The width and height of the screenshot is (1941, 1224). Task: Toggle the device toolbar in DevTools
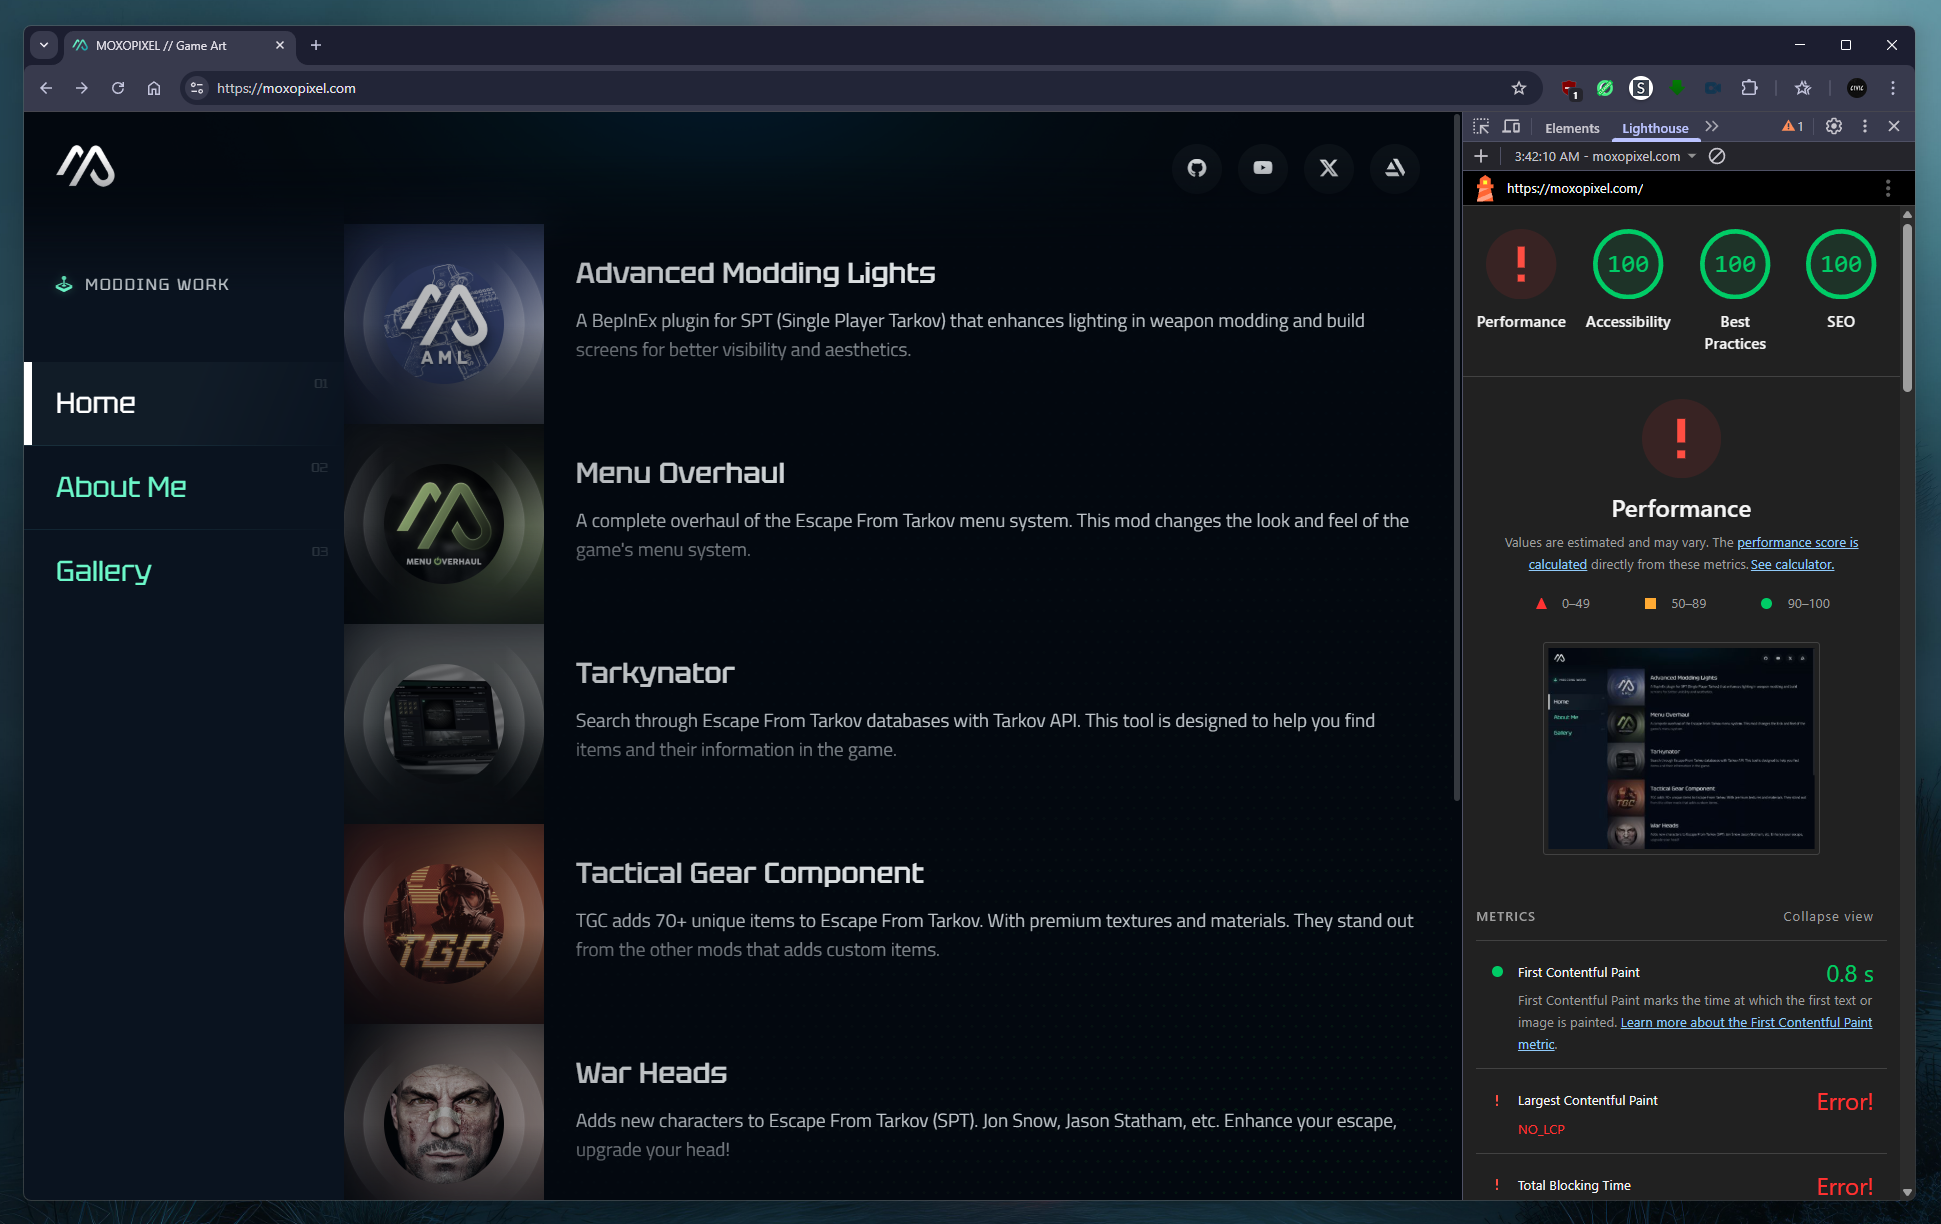(x=1511, y=127)
